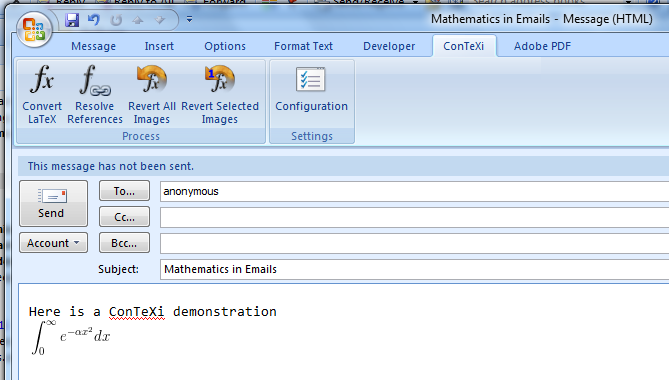Send the email message

pos(53,203)
